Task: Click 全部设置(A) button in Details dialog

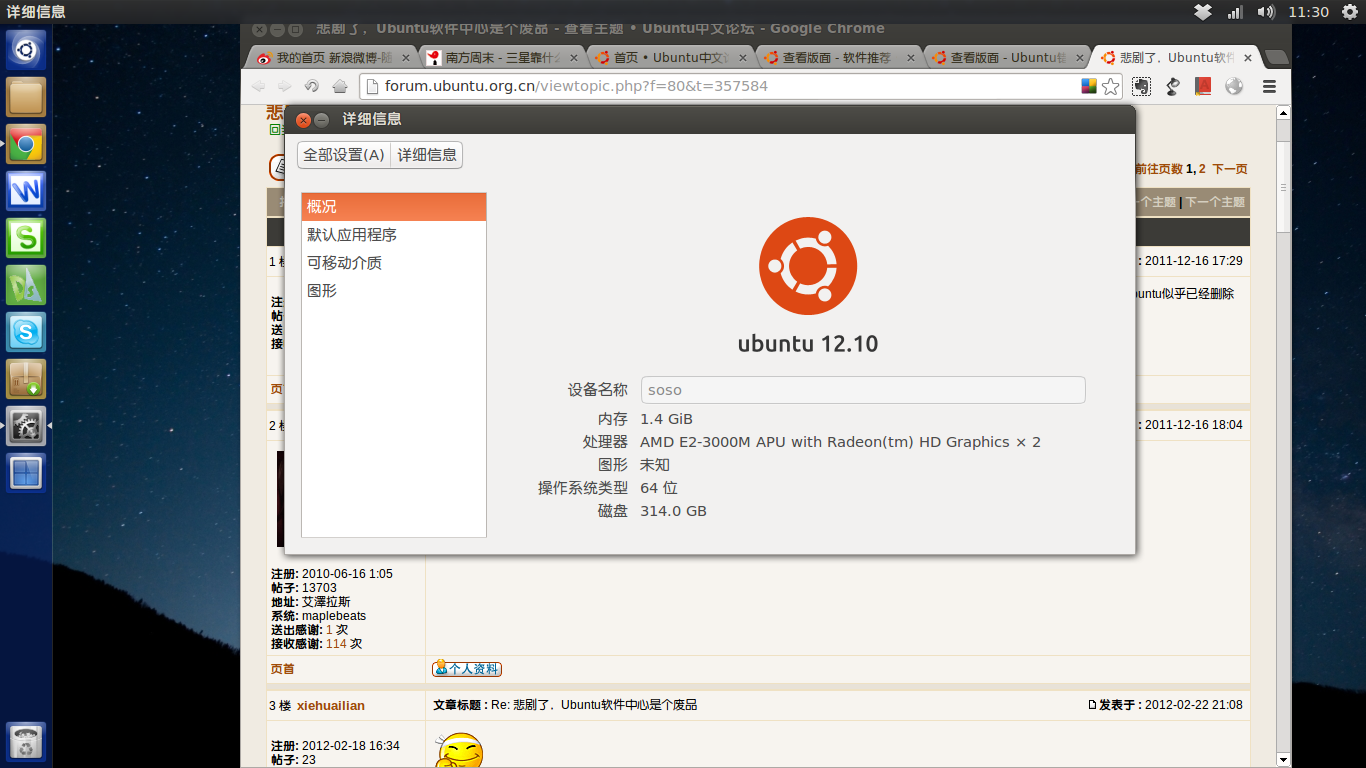Action: (x=344, y=155)
